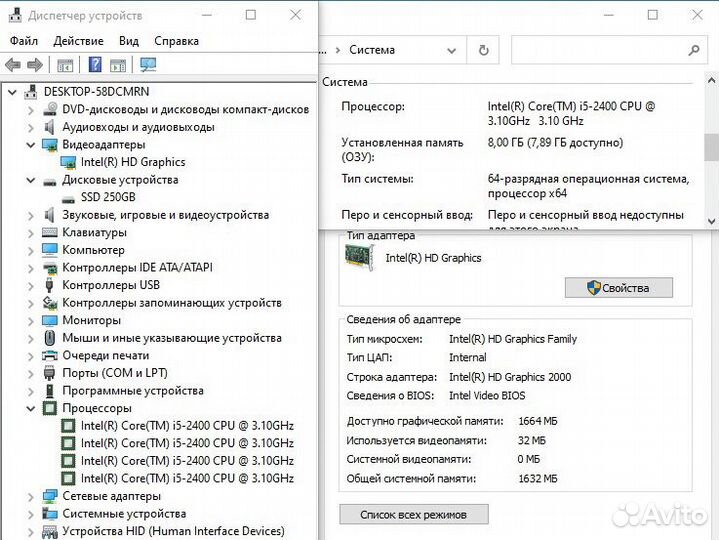Click the Список всех режимов button
719x540 pixels.
tap(414, 514)
